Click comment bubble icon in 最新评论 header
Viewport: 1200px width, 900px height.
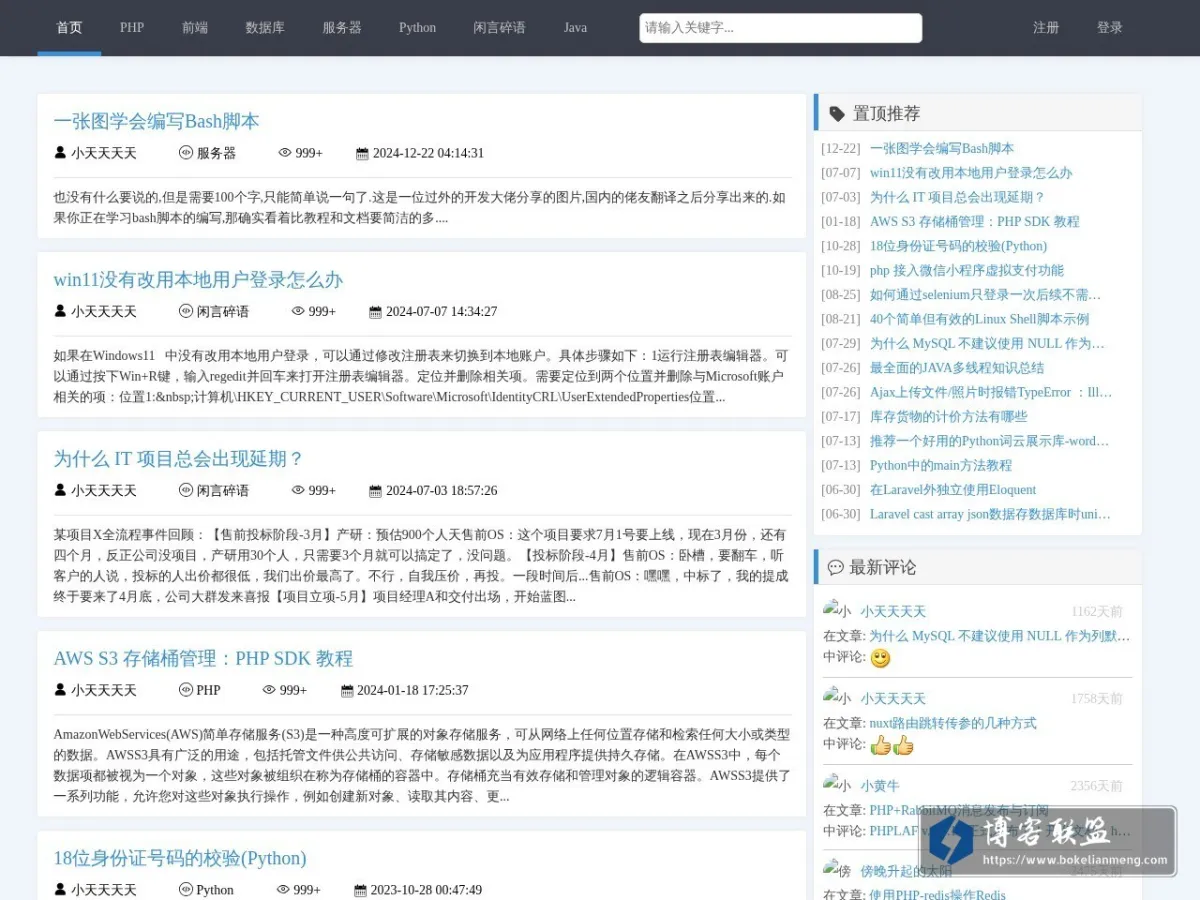(x=836, y=567)
